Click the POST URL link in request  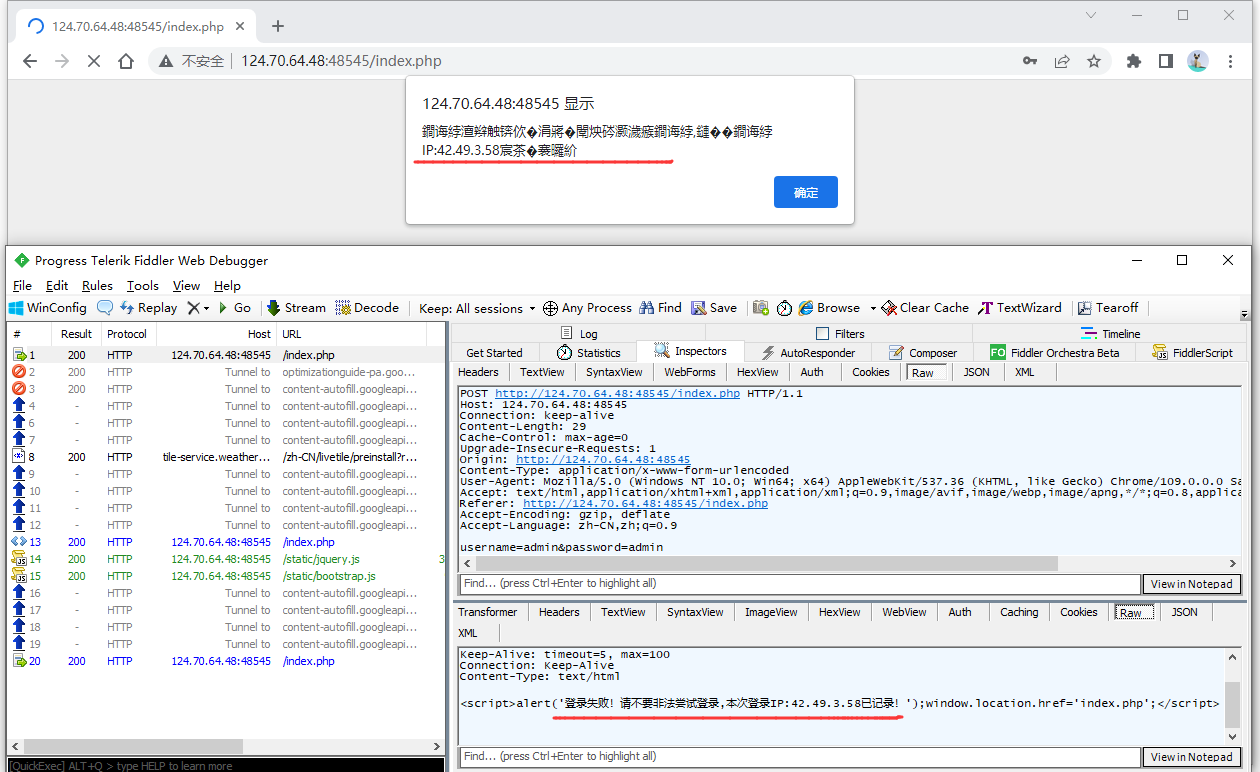pyautogui.click(x=618, y=393)
